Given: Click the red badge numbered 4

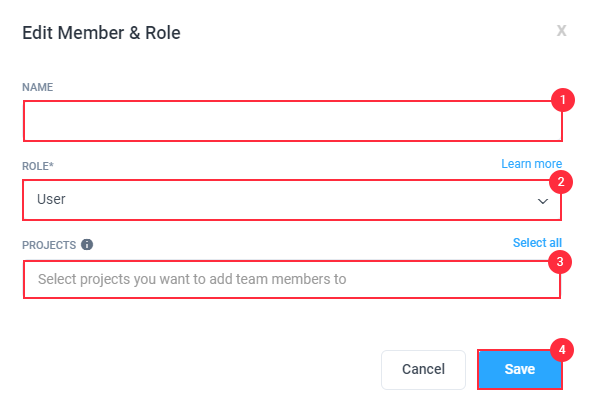Looking at the screenshot, I should [x=562, y=350].
